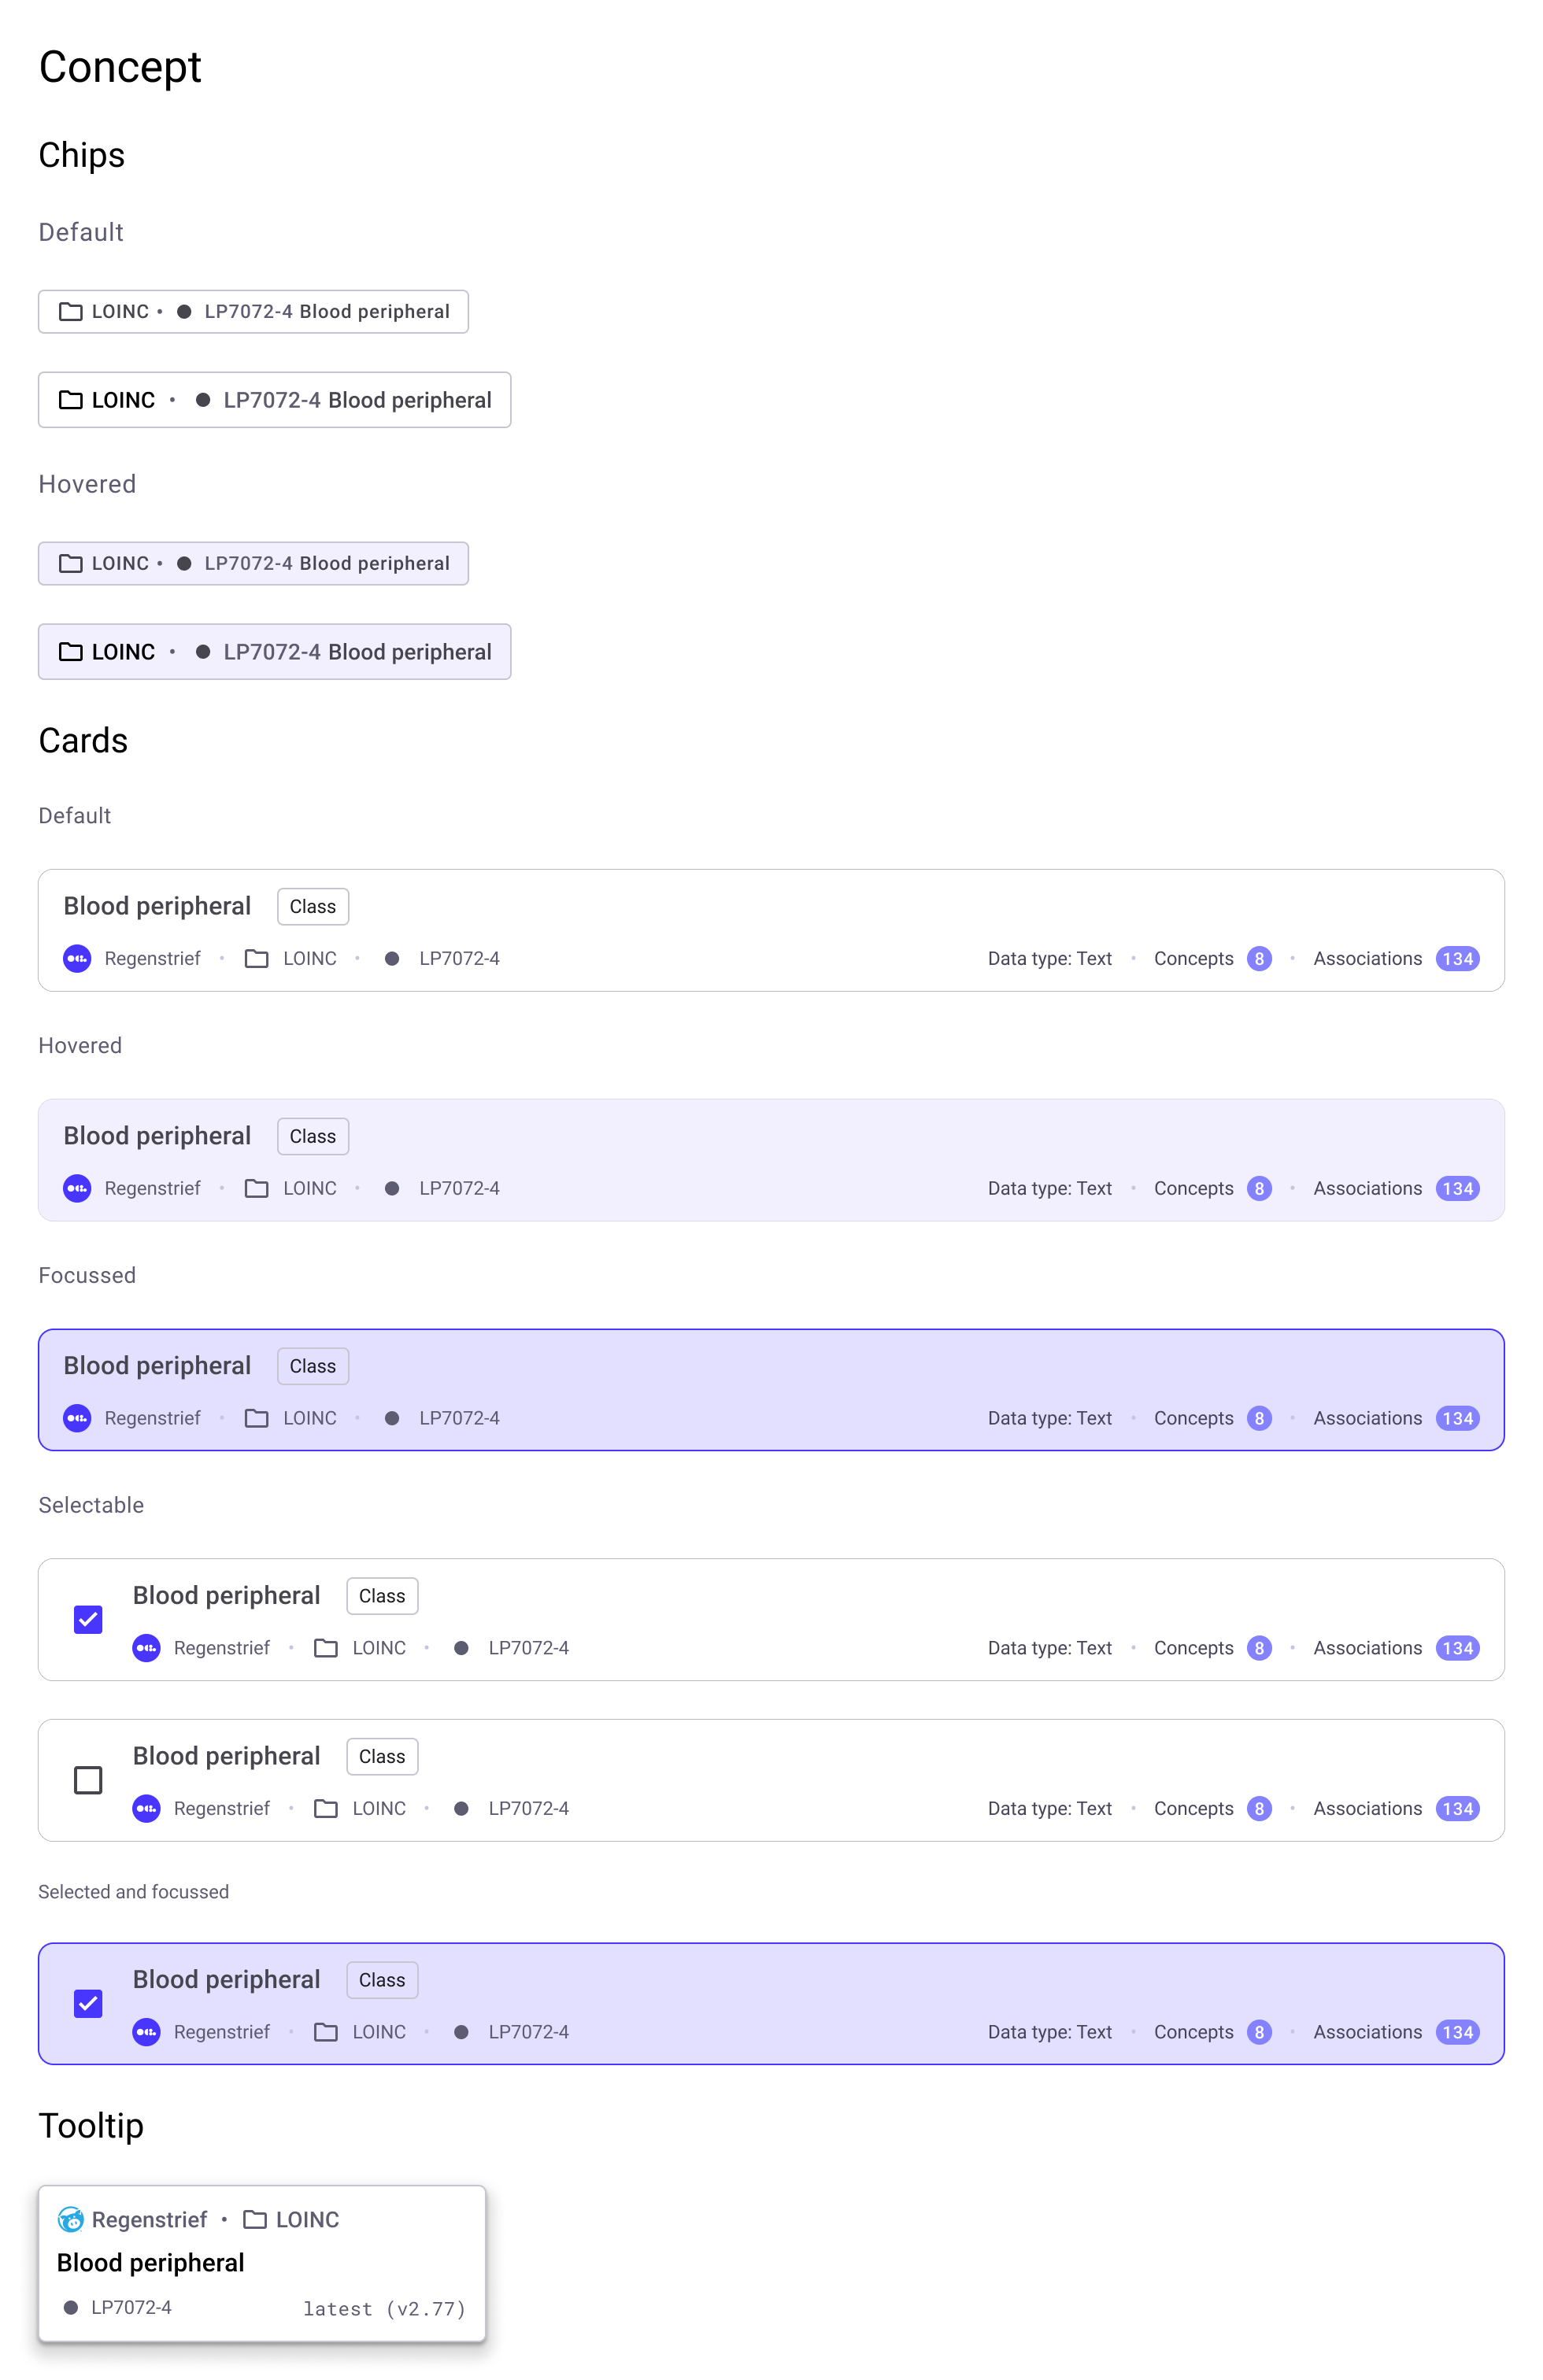Click Class tag in default card

point(312,906)
